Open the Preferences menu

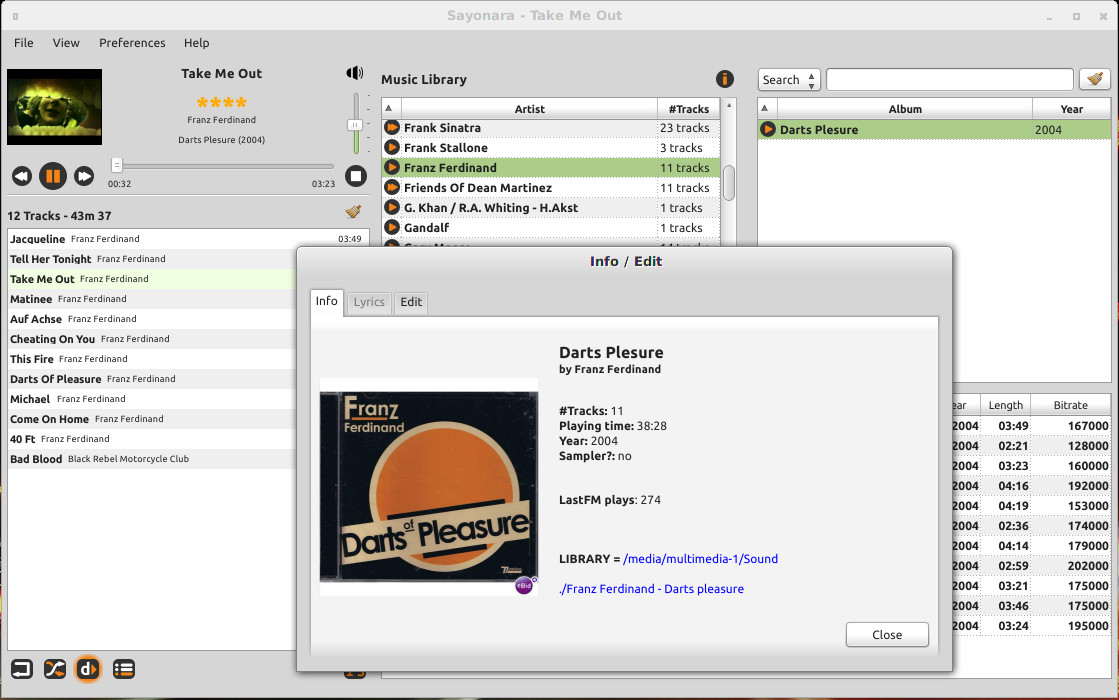click(x=132, y=43)
